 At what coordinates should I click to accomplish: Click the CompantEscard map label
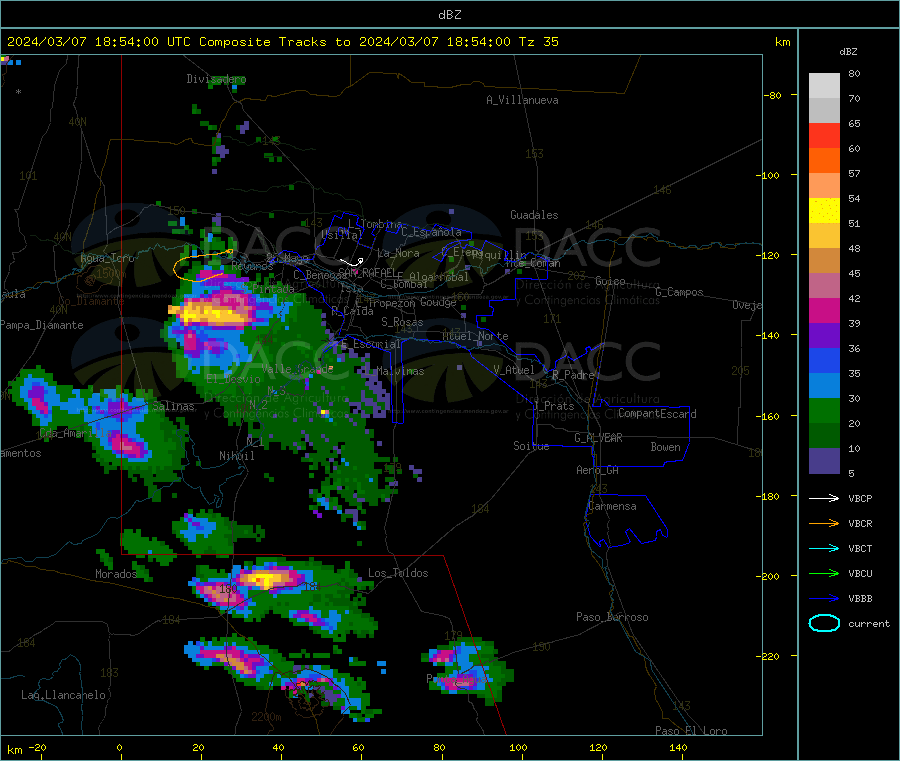click(658, 414)
